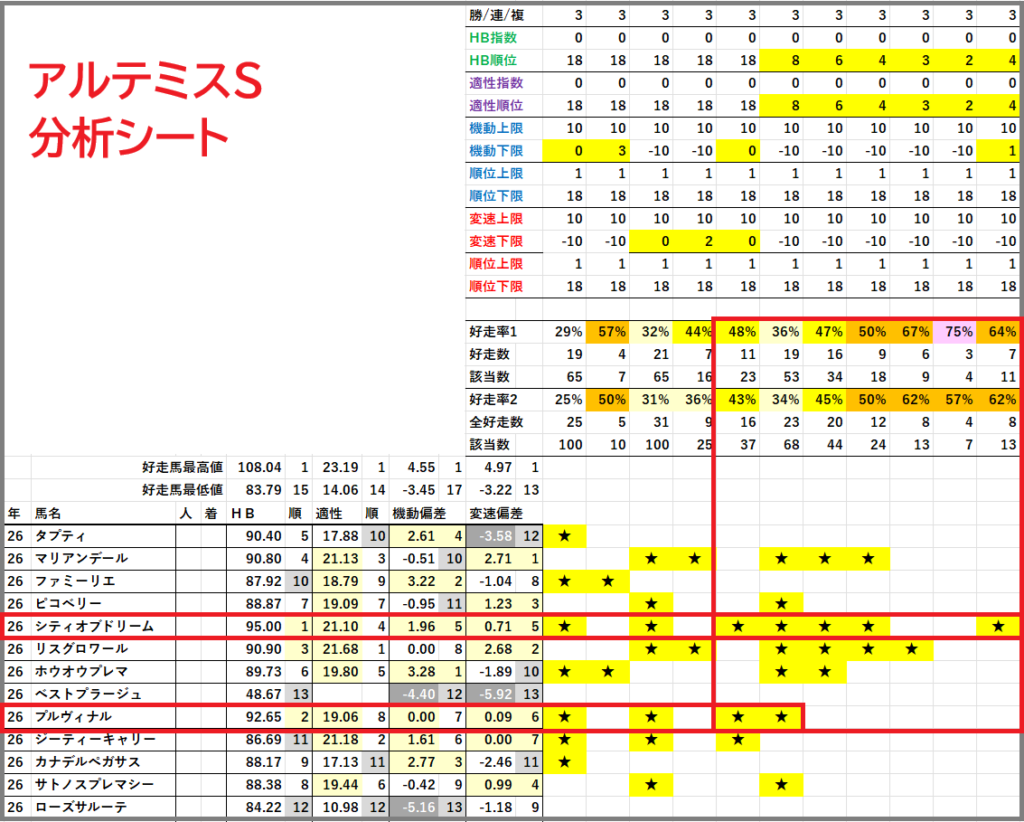Select the red アルテミスS 分析シート title
This screenshot has width=1024, height=822.
(145, 109)
